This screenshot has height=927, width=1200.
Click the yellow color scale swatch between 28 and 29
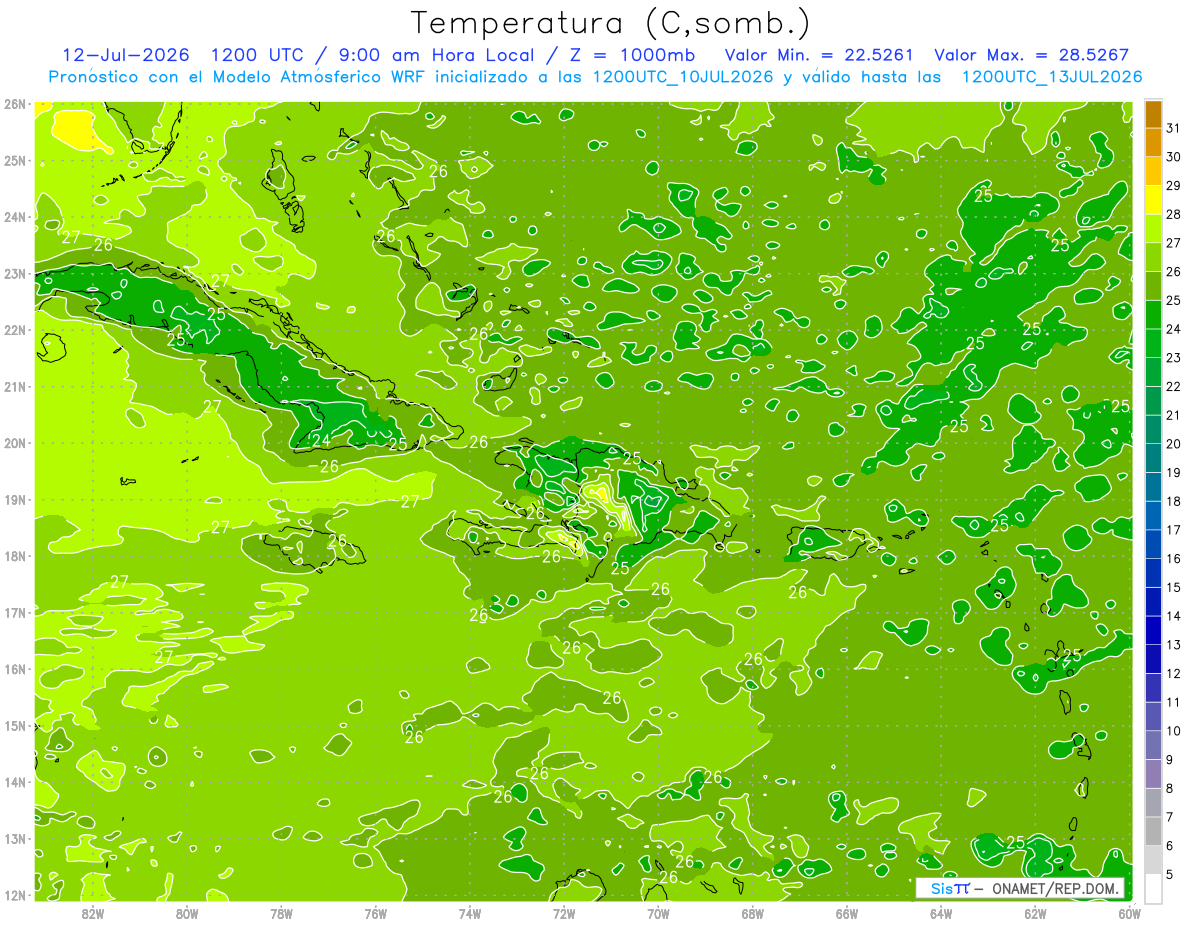click(1153, 200)
